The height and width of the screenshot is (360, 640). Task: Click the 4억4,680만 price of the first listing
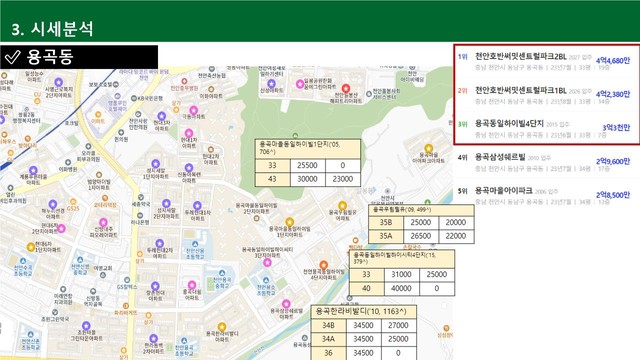(613, 60)
